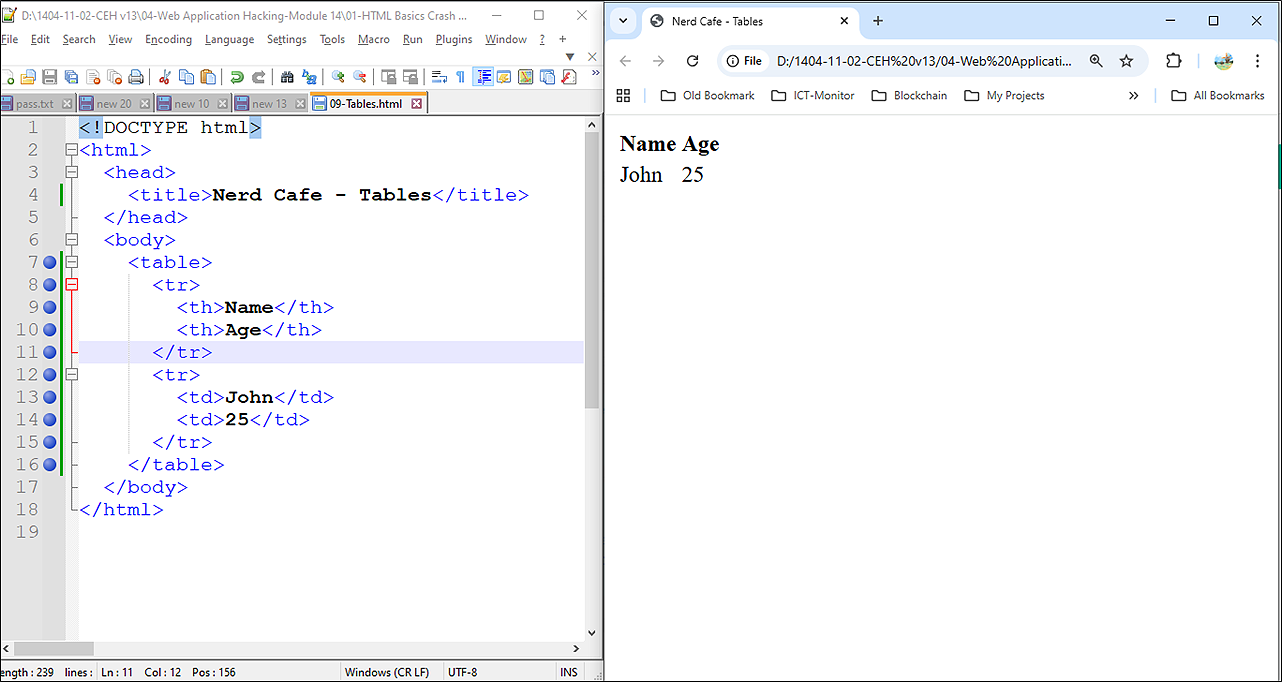Bookmark this page with the star icon
This screenshot has height=682, width=1282.
1126,61
